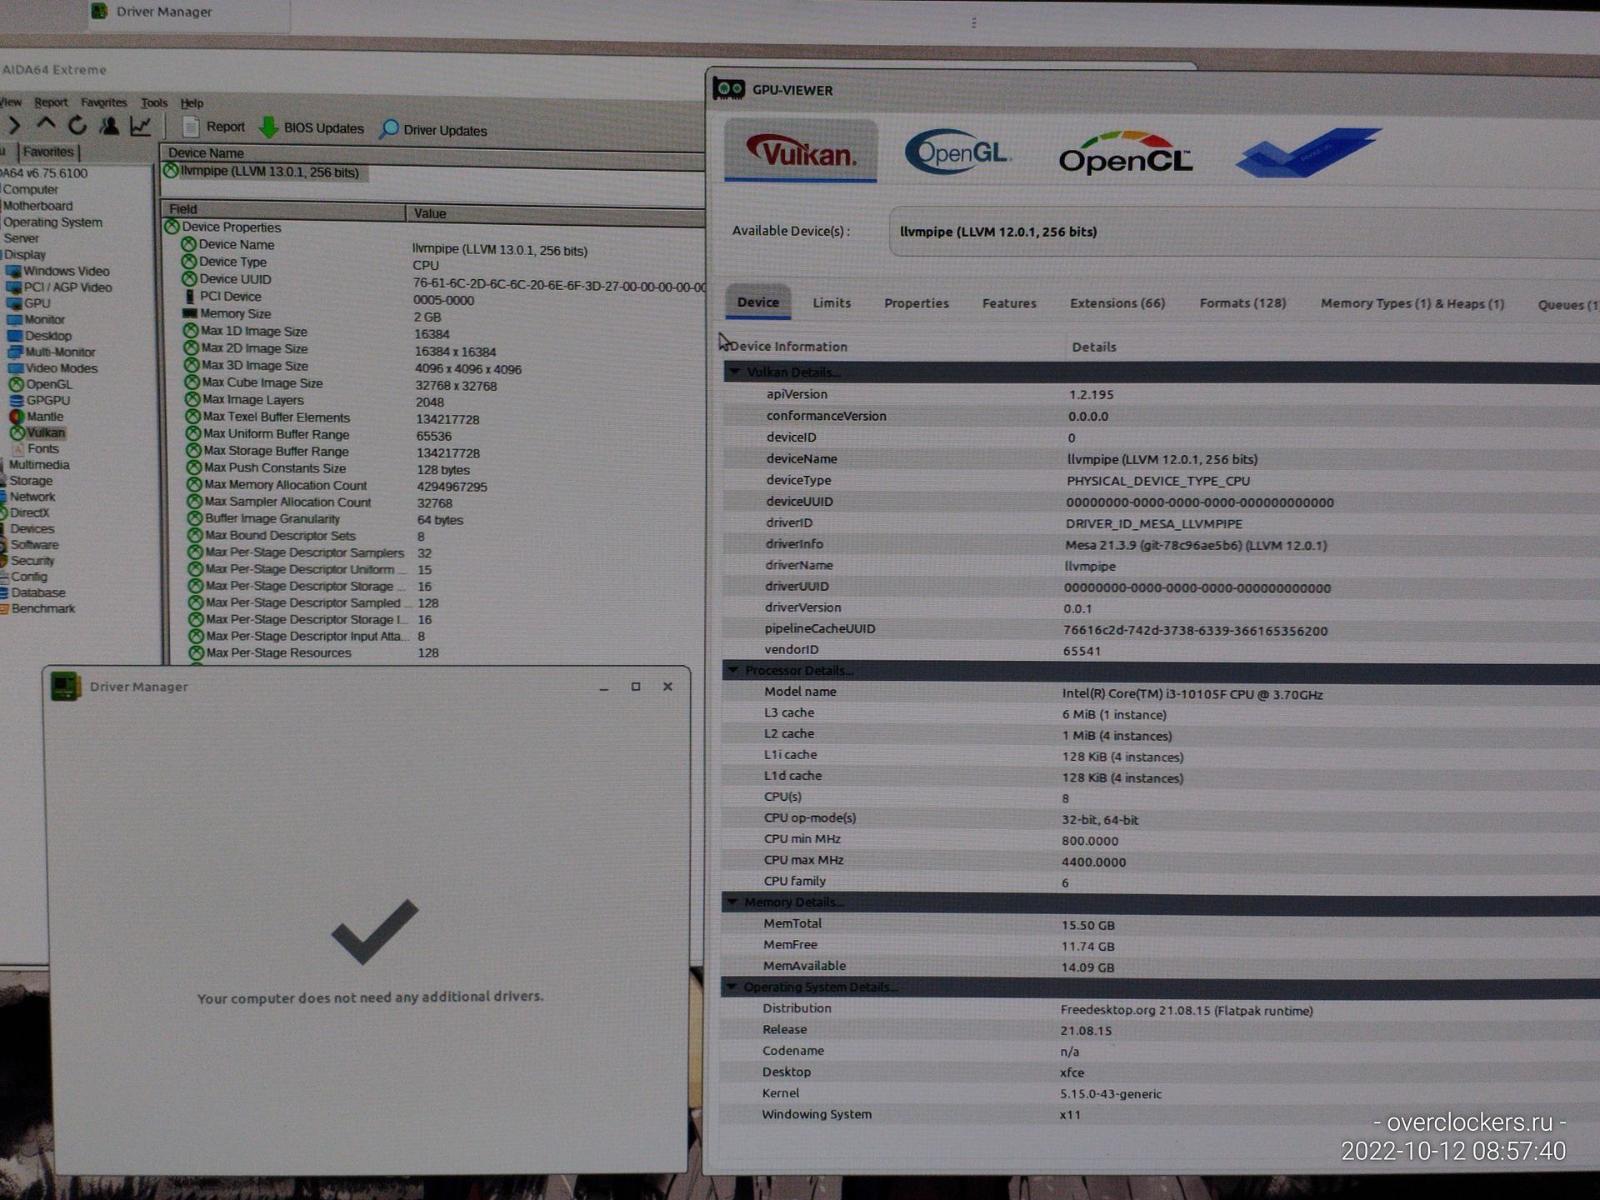Select Video Modes in the AIDA64 tree
This screenshot has width=1600, height=1200.
coord(53,368)
